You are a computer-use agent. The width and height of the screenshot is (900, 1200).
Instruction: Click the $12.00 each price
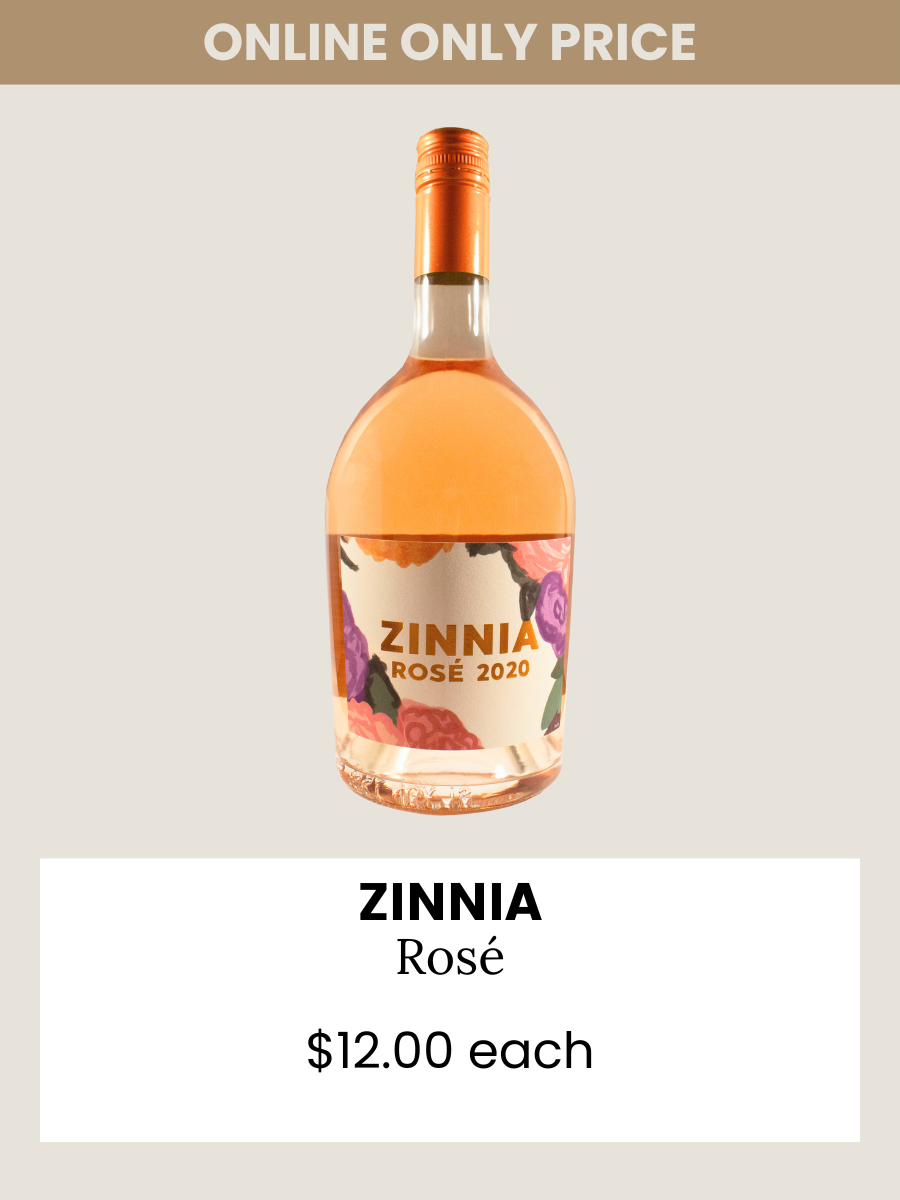450,1051
